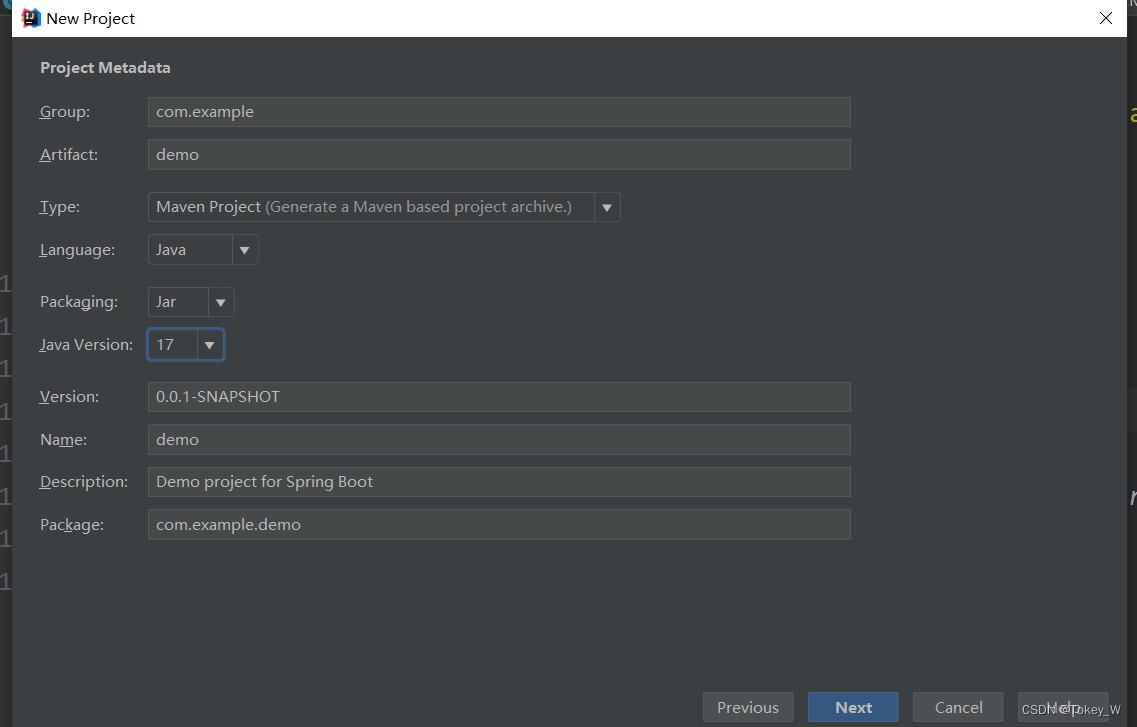Click the Name label
Image resolution: width=1137 pixels, height=727 pixels.
click(63, 439)
